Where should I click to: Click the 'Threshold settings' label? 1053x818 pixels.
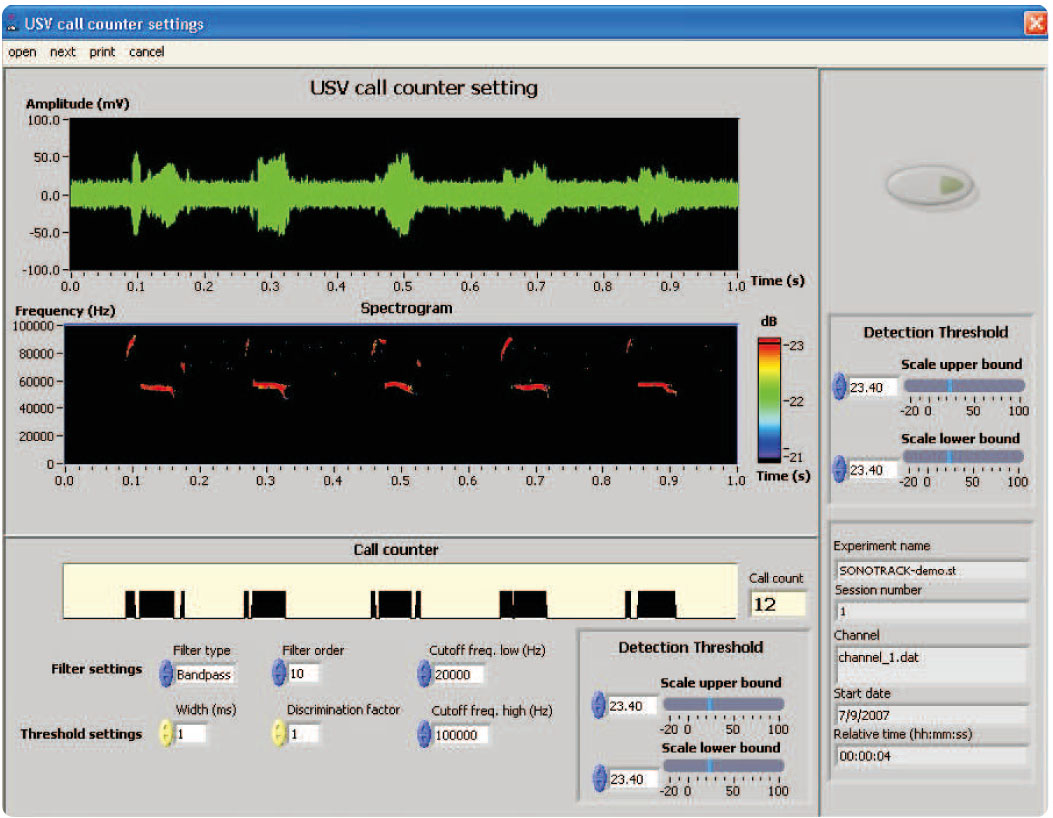point(81,734)
